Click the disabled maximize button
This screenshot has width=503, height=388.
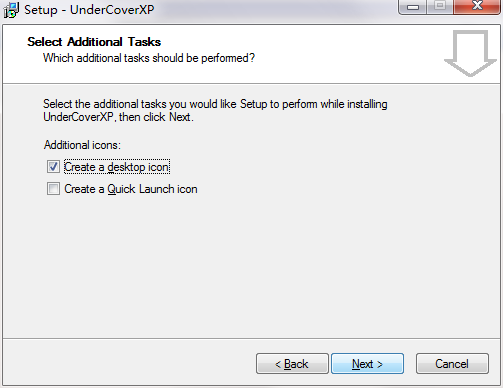point(440,7)
